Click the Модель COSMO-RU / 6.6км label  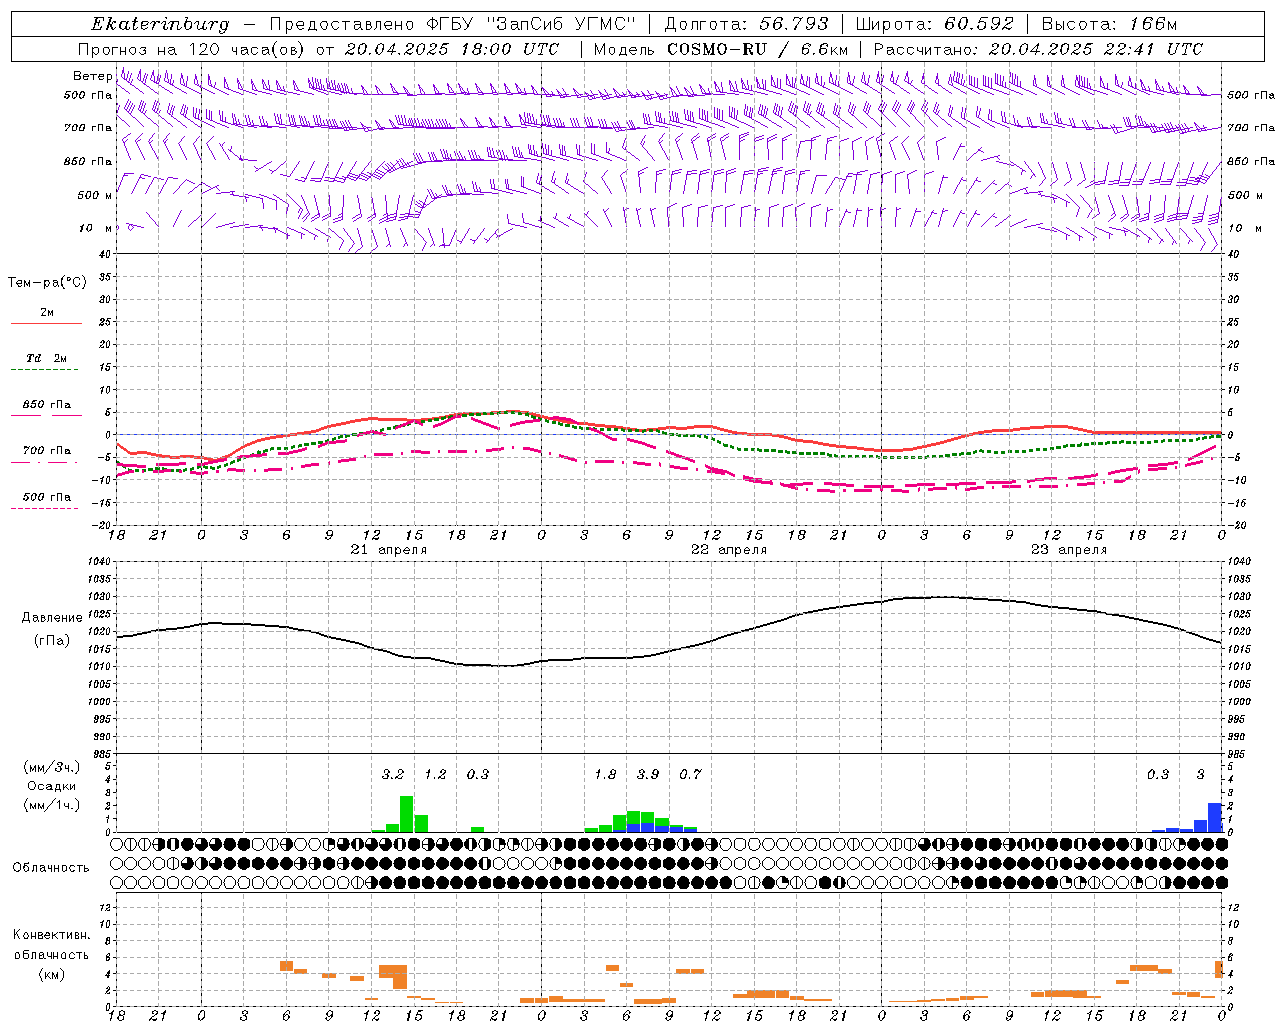[720, 49]
